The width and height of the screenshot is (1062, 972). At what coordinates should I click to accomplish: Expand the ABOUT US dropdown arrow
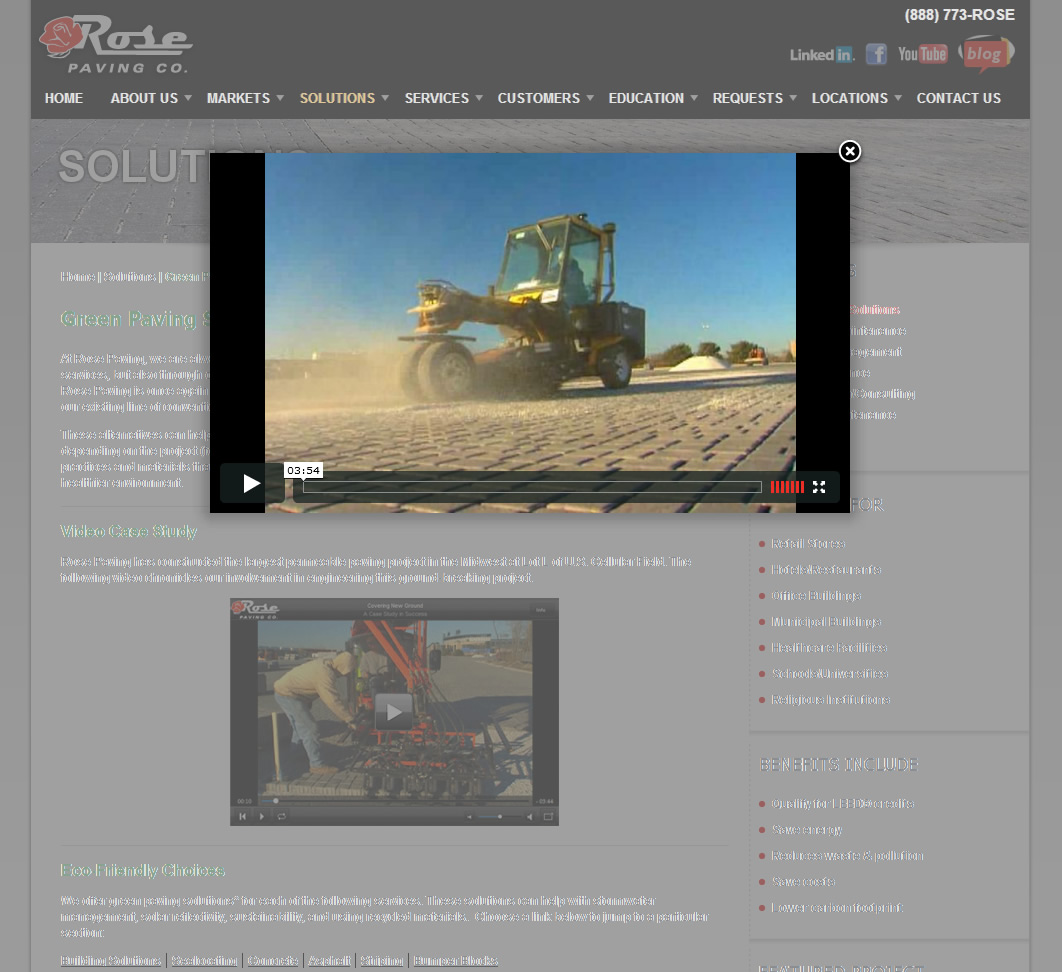[188, 98]
